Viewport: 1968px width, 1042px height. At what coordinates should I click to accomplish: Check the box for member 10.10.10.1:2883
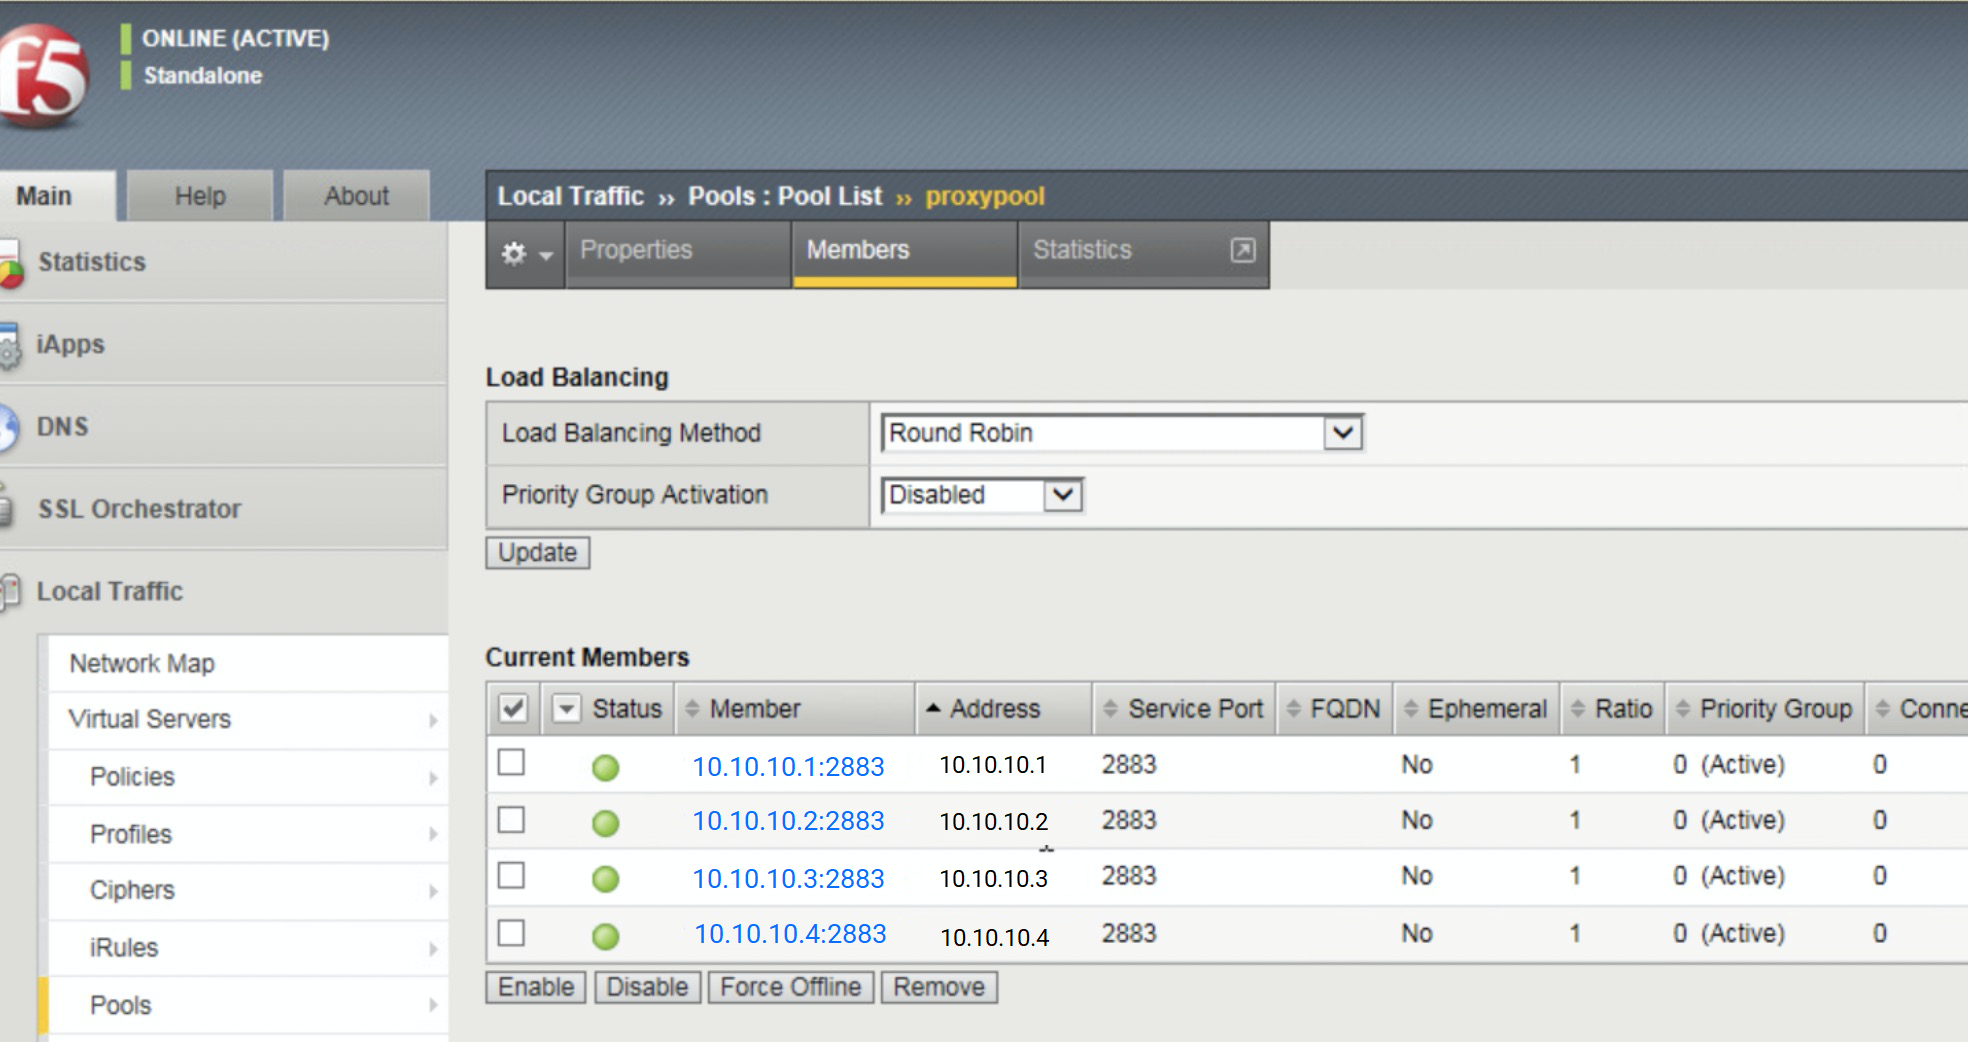[x=511, y=762]
